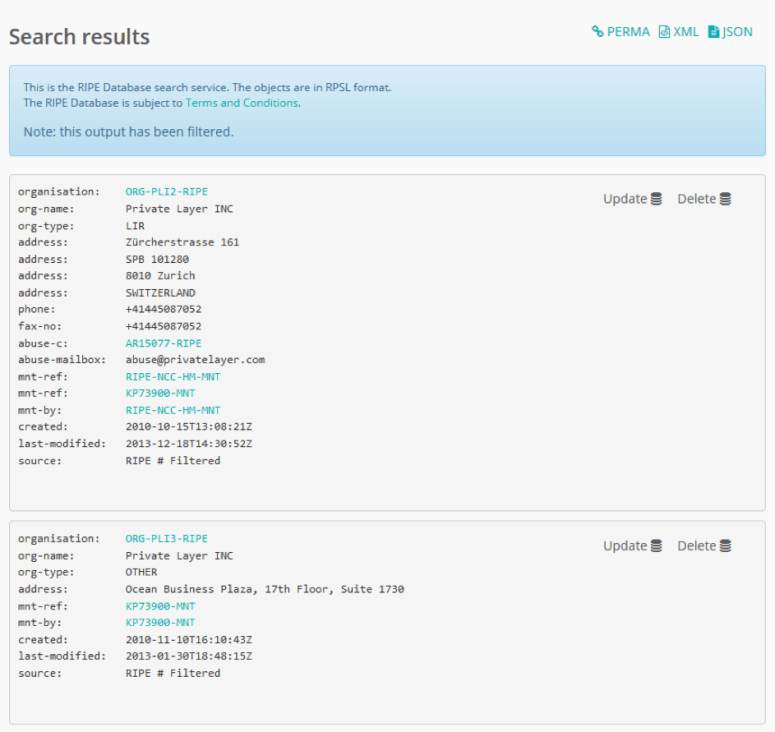Follow the AR15077-RIPE abuse-c link
This screenshot has height=732, width=775.
(163, 343)
